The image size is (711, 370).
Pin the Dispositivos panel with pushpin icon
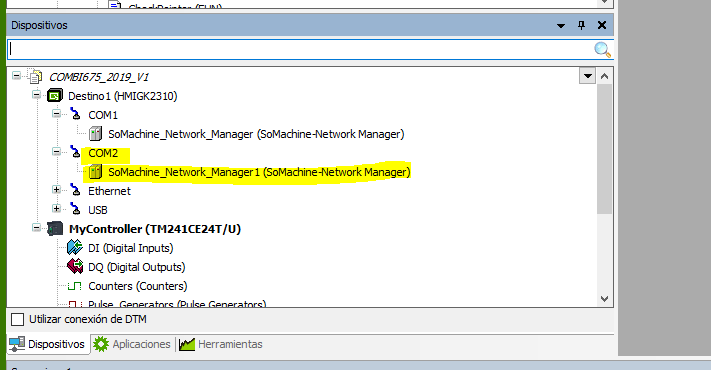click(581, 25)
